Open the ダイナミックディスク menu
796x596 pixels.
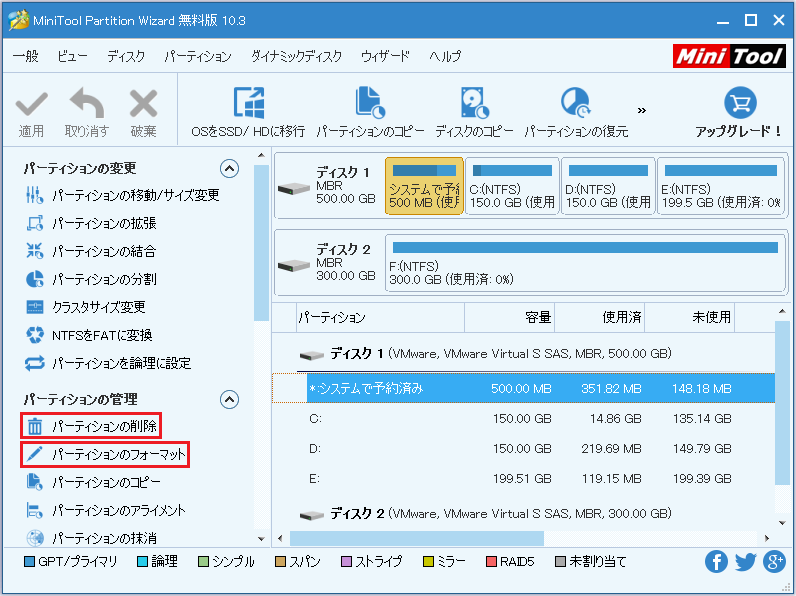[296, 56]
